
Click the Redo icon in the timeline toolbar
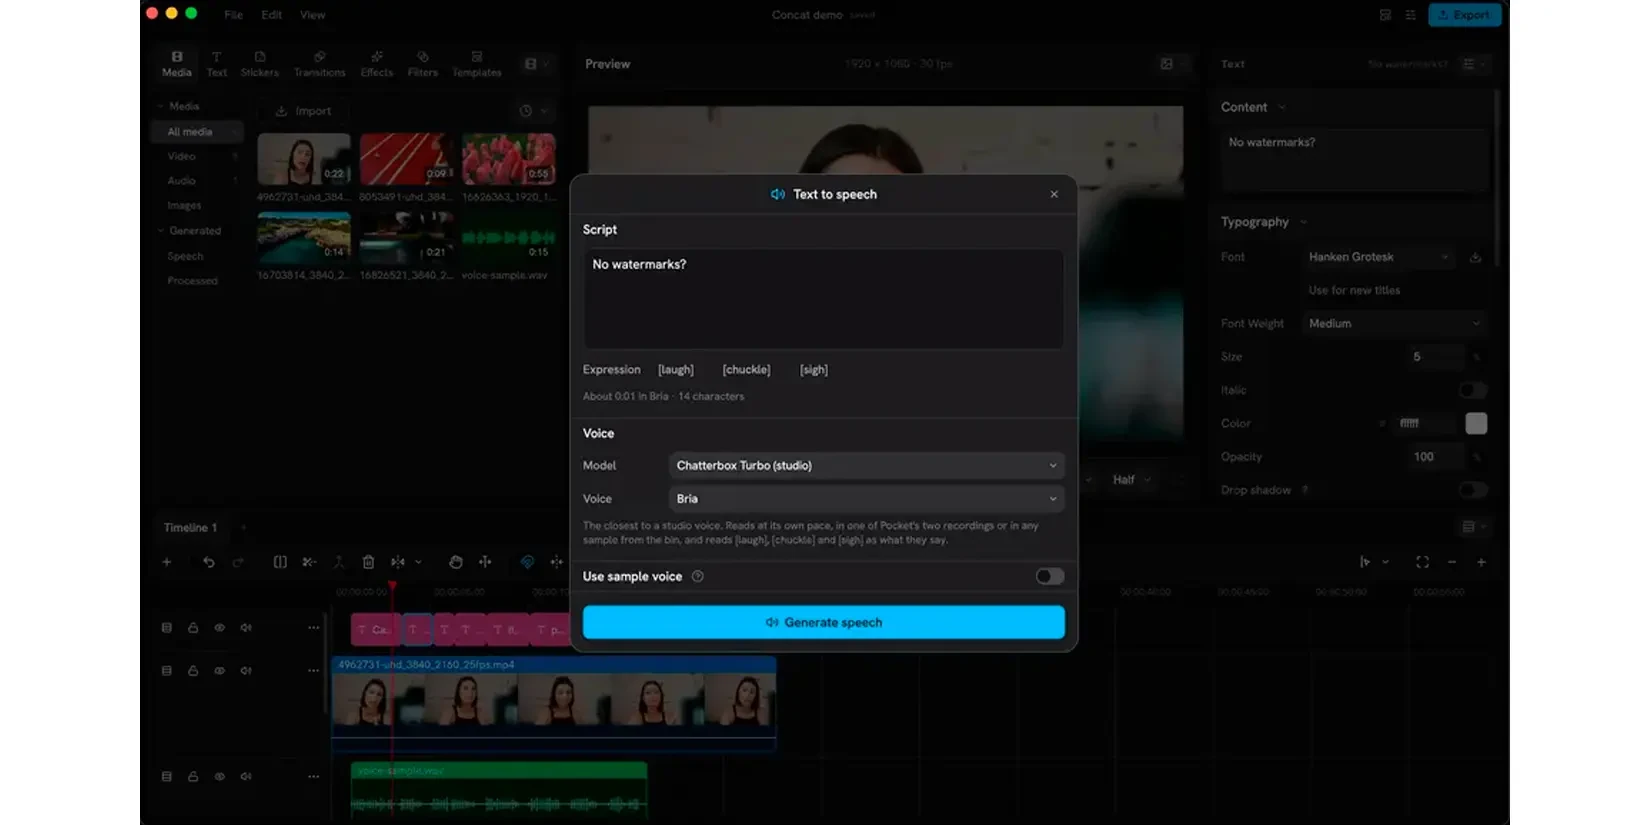point(238,562)
